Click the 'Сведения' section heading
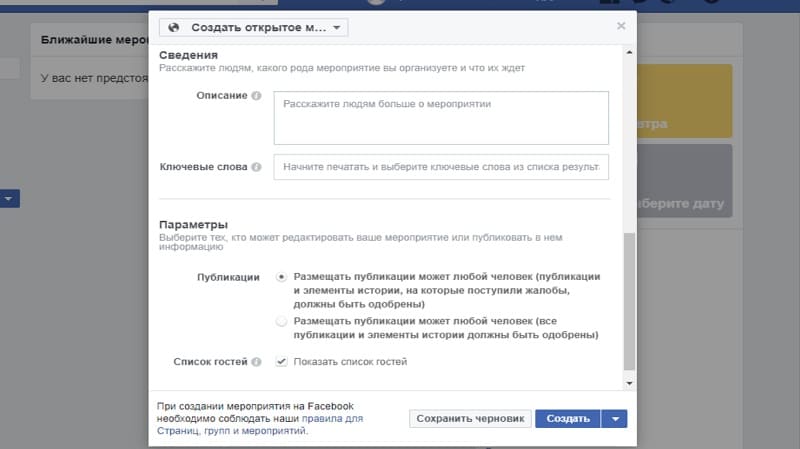Screen dimensions: 800x449 pos(188,55)
